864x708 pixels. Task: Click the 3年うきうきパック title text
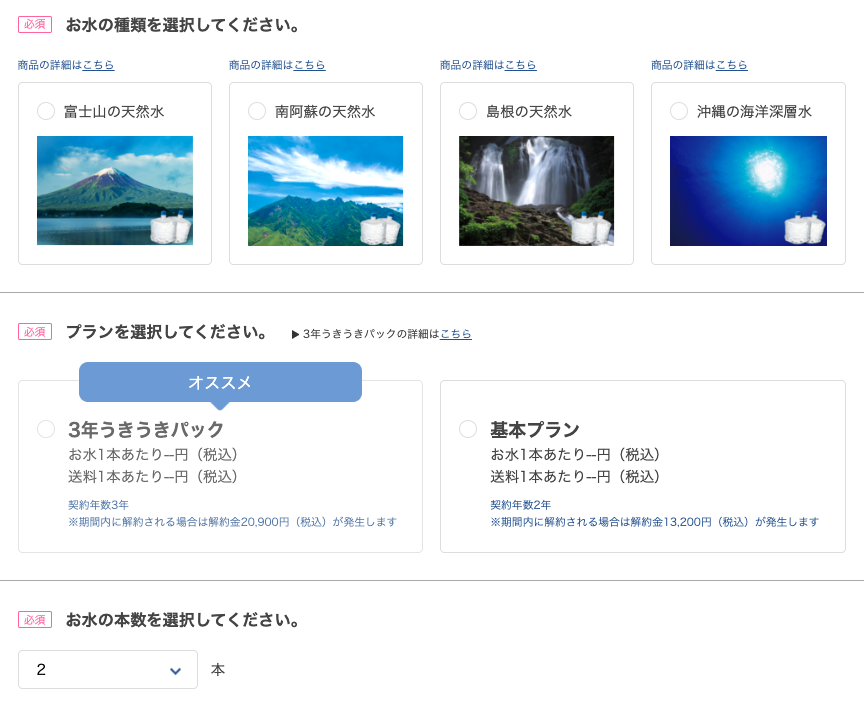[x=146, y=429]
